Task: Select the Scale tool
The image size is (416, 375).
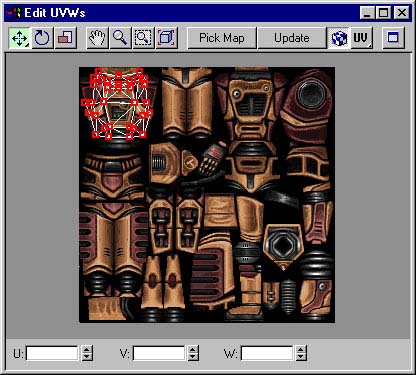Action: pos(65,38)
